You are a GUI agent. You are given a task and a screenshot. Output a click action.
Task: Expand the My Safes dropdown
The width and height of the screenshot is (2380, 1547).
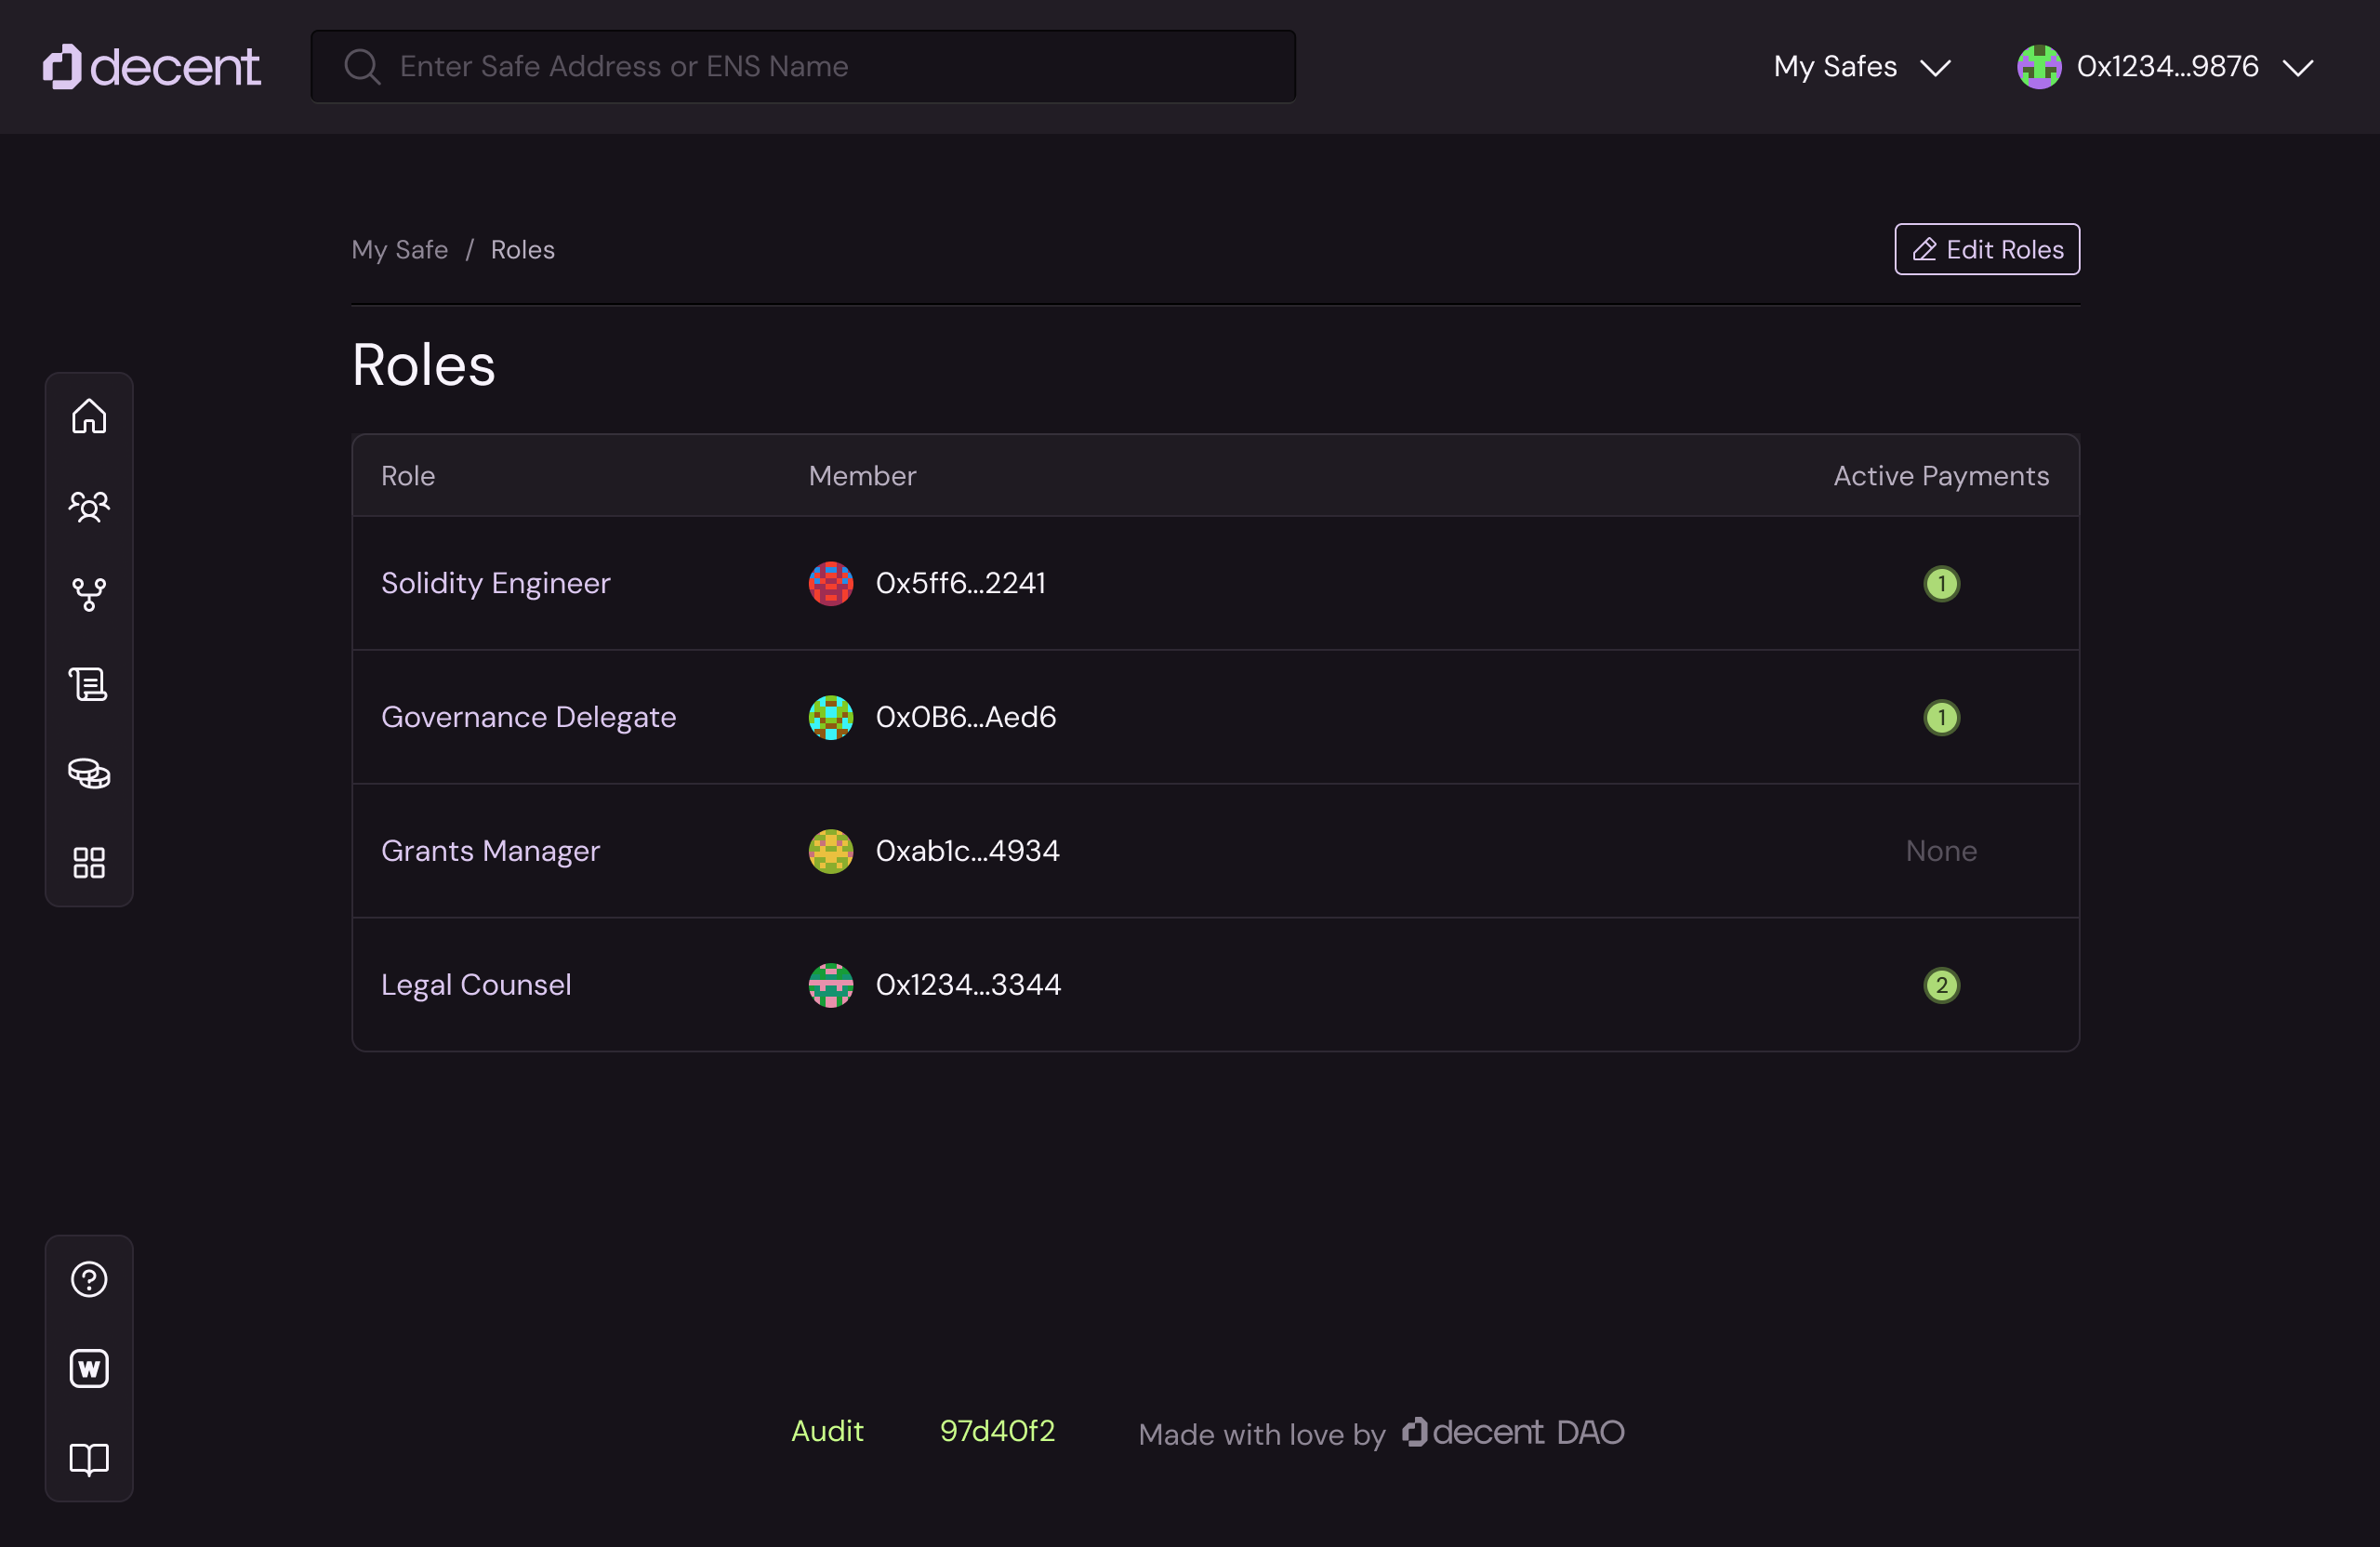click(x=1861, y=66)
